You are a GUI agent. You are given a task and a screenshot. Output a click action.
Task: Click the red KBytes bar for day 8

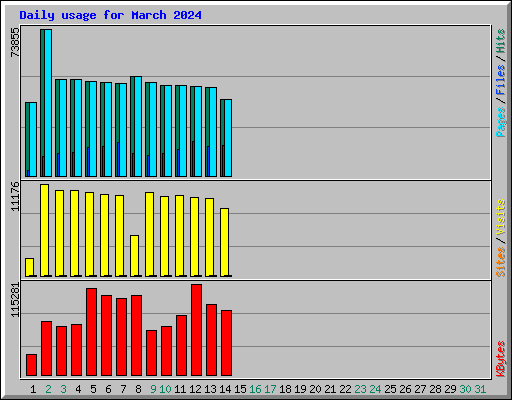coord(136,335)
